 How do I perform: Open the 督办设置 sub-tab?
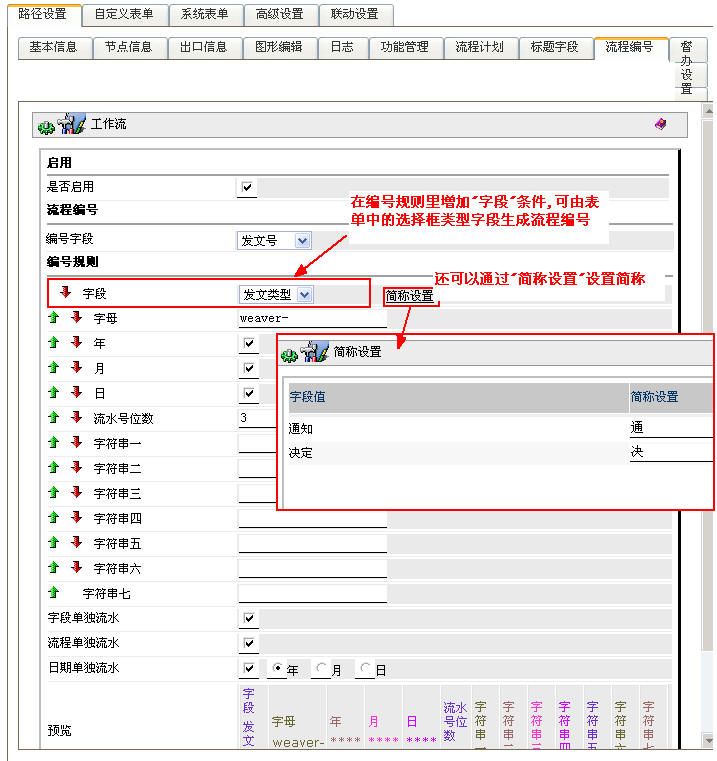686,67
